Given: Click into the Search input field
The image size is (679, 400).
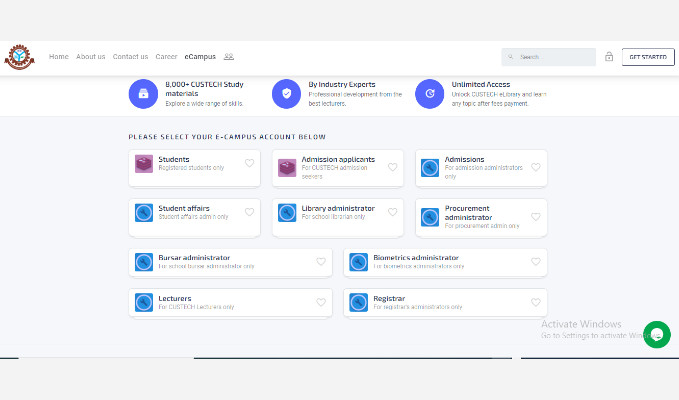Looking at the screenshot, I should coord(555,57).
